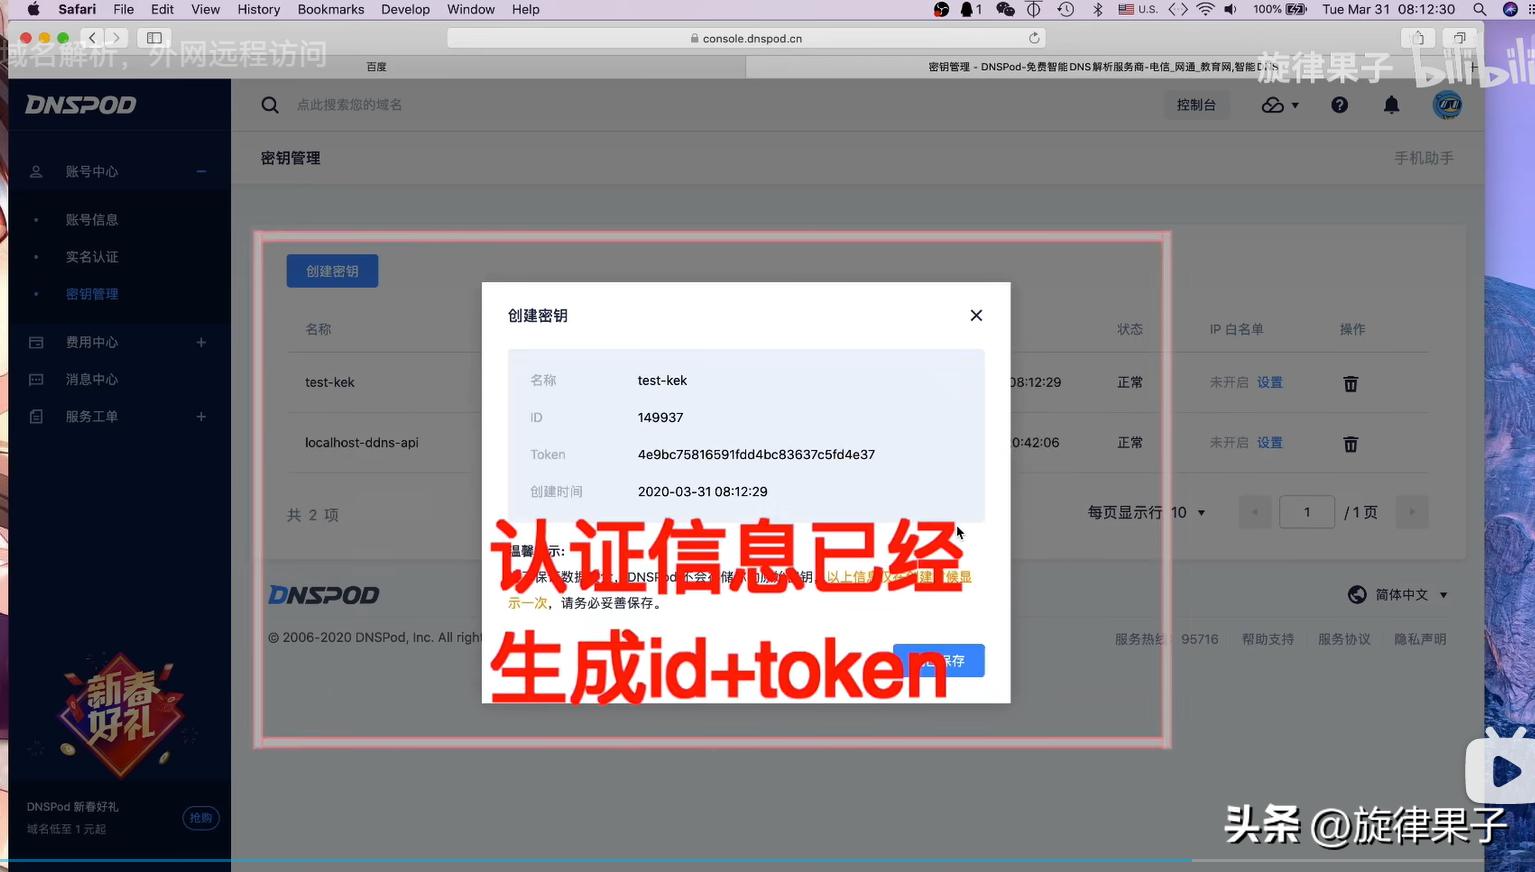
Task: Delete the test-kek key with trash icon
Action: [x=1350, y=383]
